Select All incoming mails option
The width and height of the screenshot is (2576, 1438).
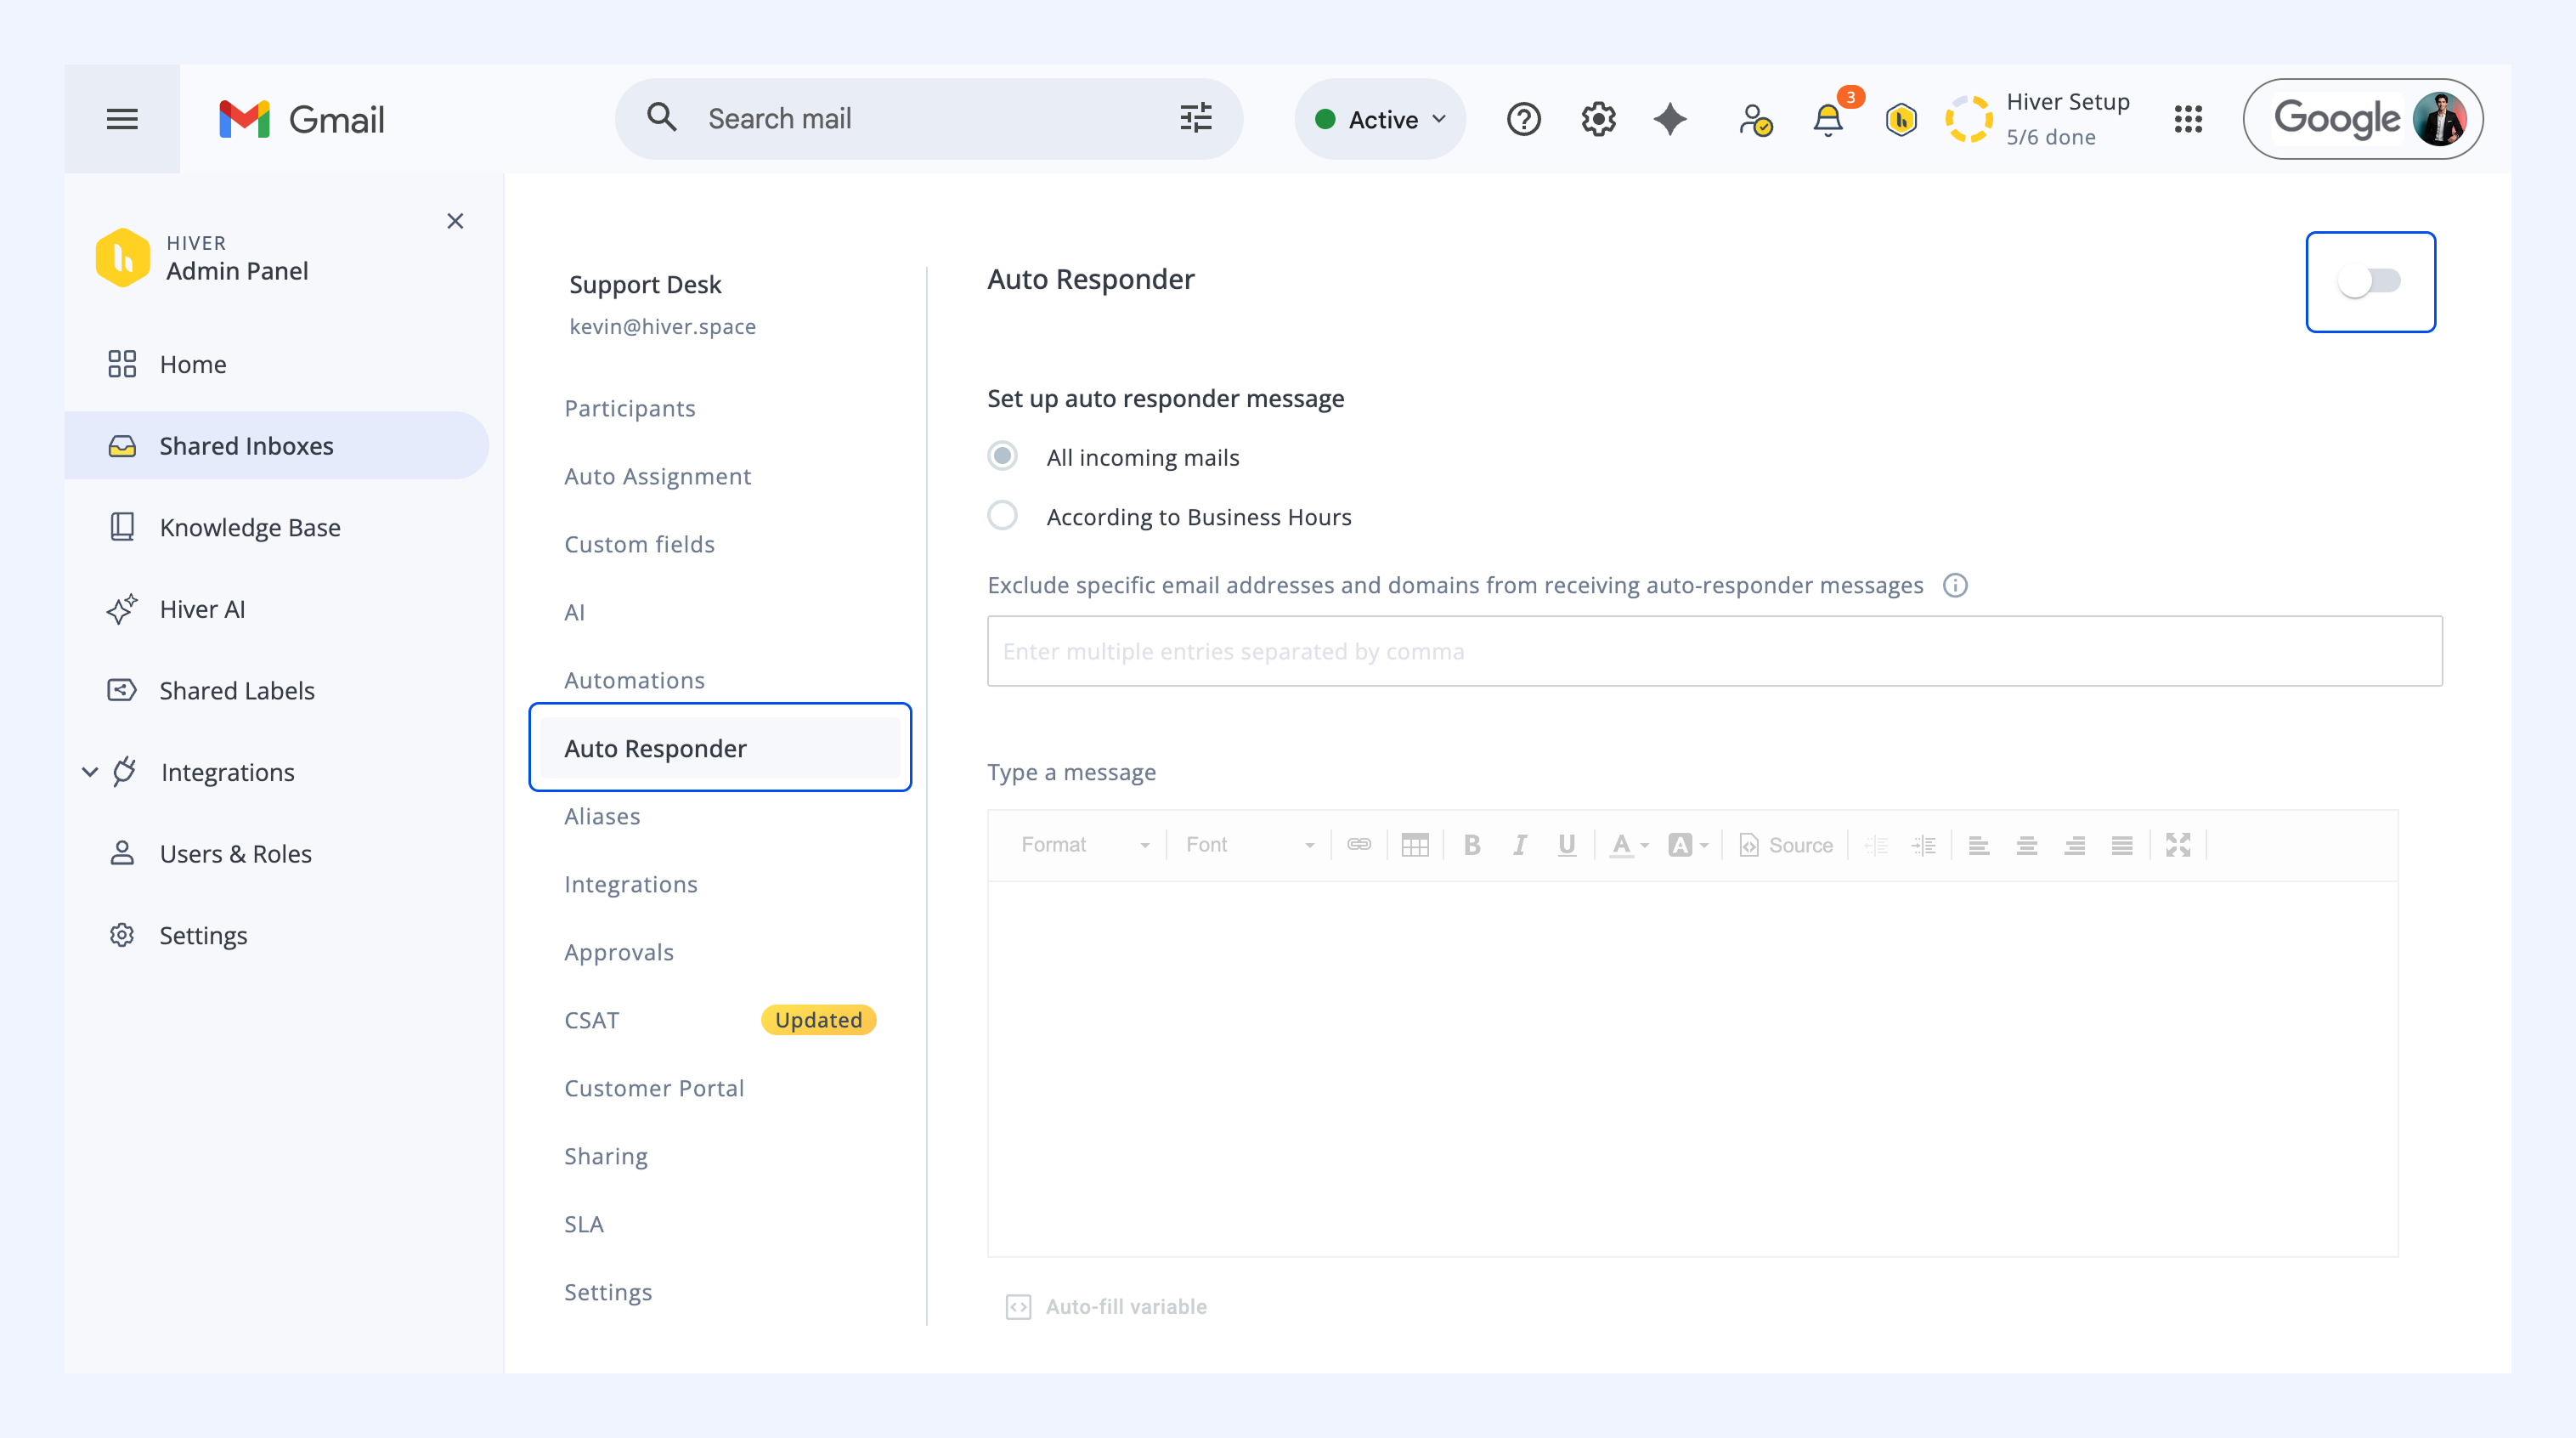1003,456
